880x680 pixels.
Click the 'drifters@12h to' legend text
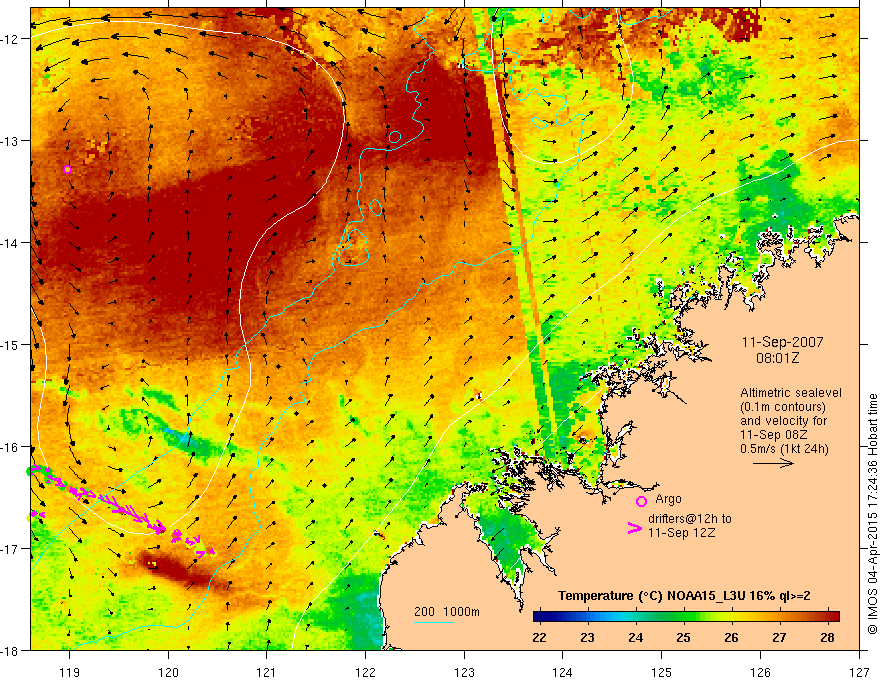pos(690,519)
